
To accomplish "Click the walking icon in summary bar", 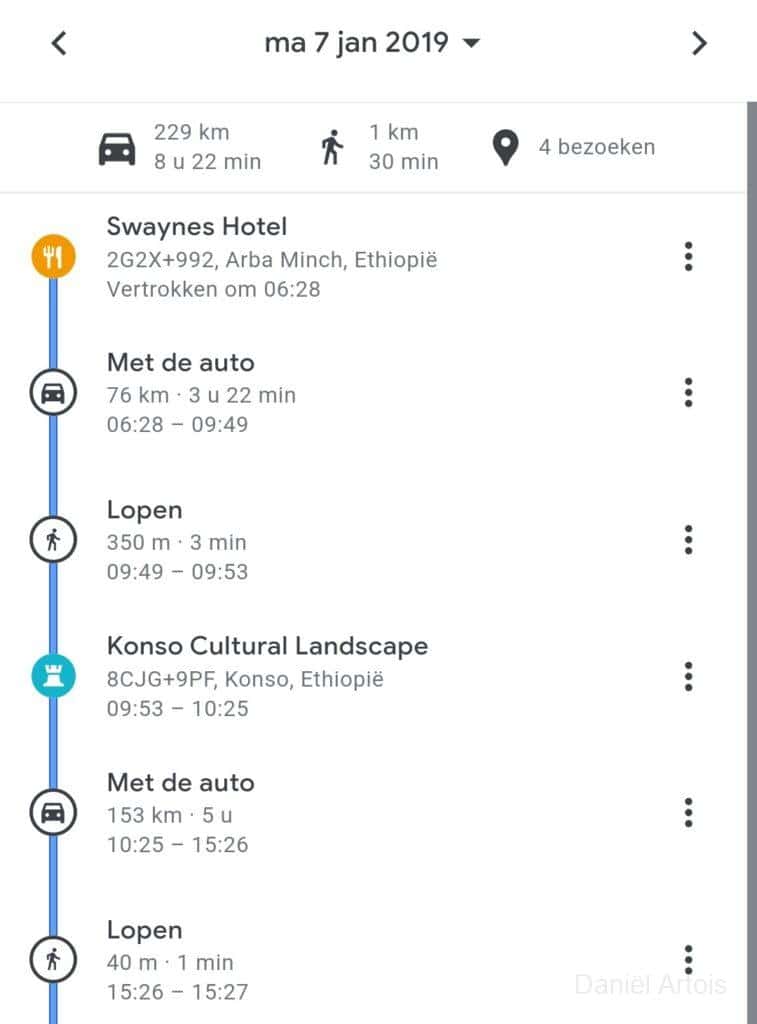I will click(332, 148).
